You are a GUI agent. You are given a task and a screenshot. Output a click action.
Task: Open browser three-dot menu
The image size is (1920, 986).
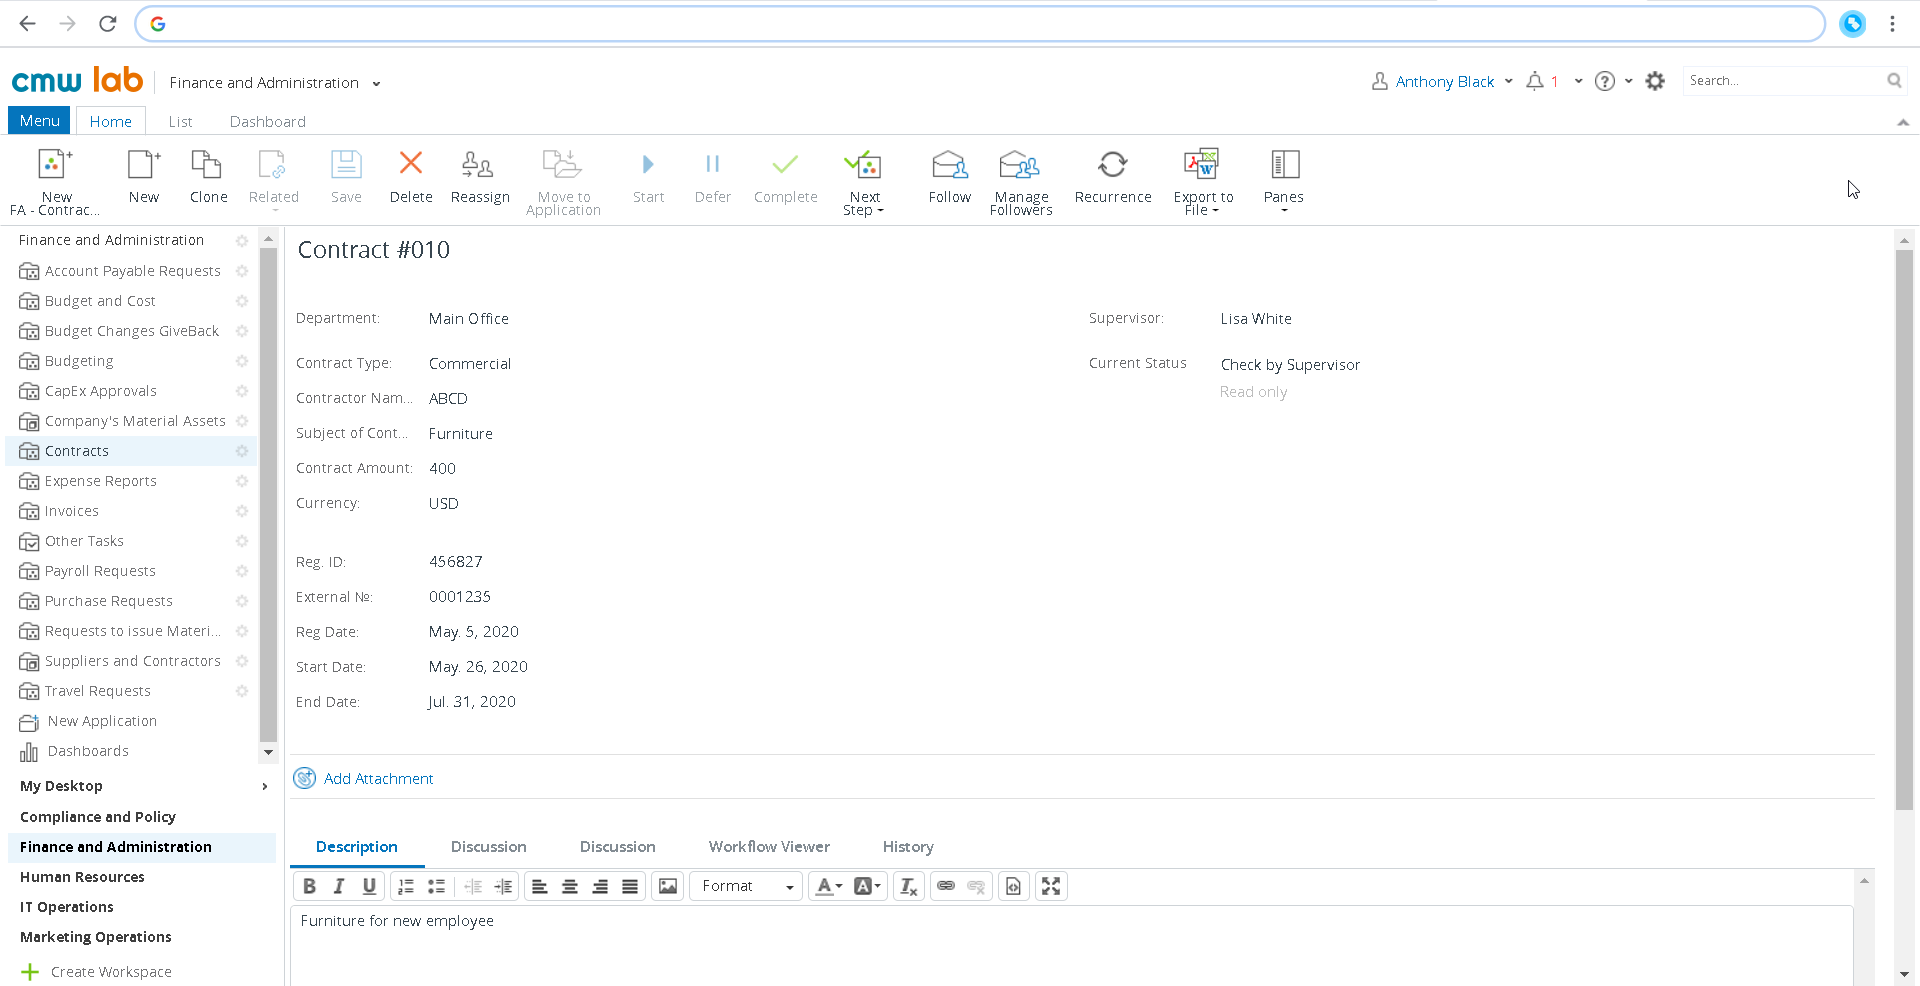pyautogui.click(x=1892, y=24)
